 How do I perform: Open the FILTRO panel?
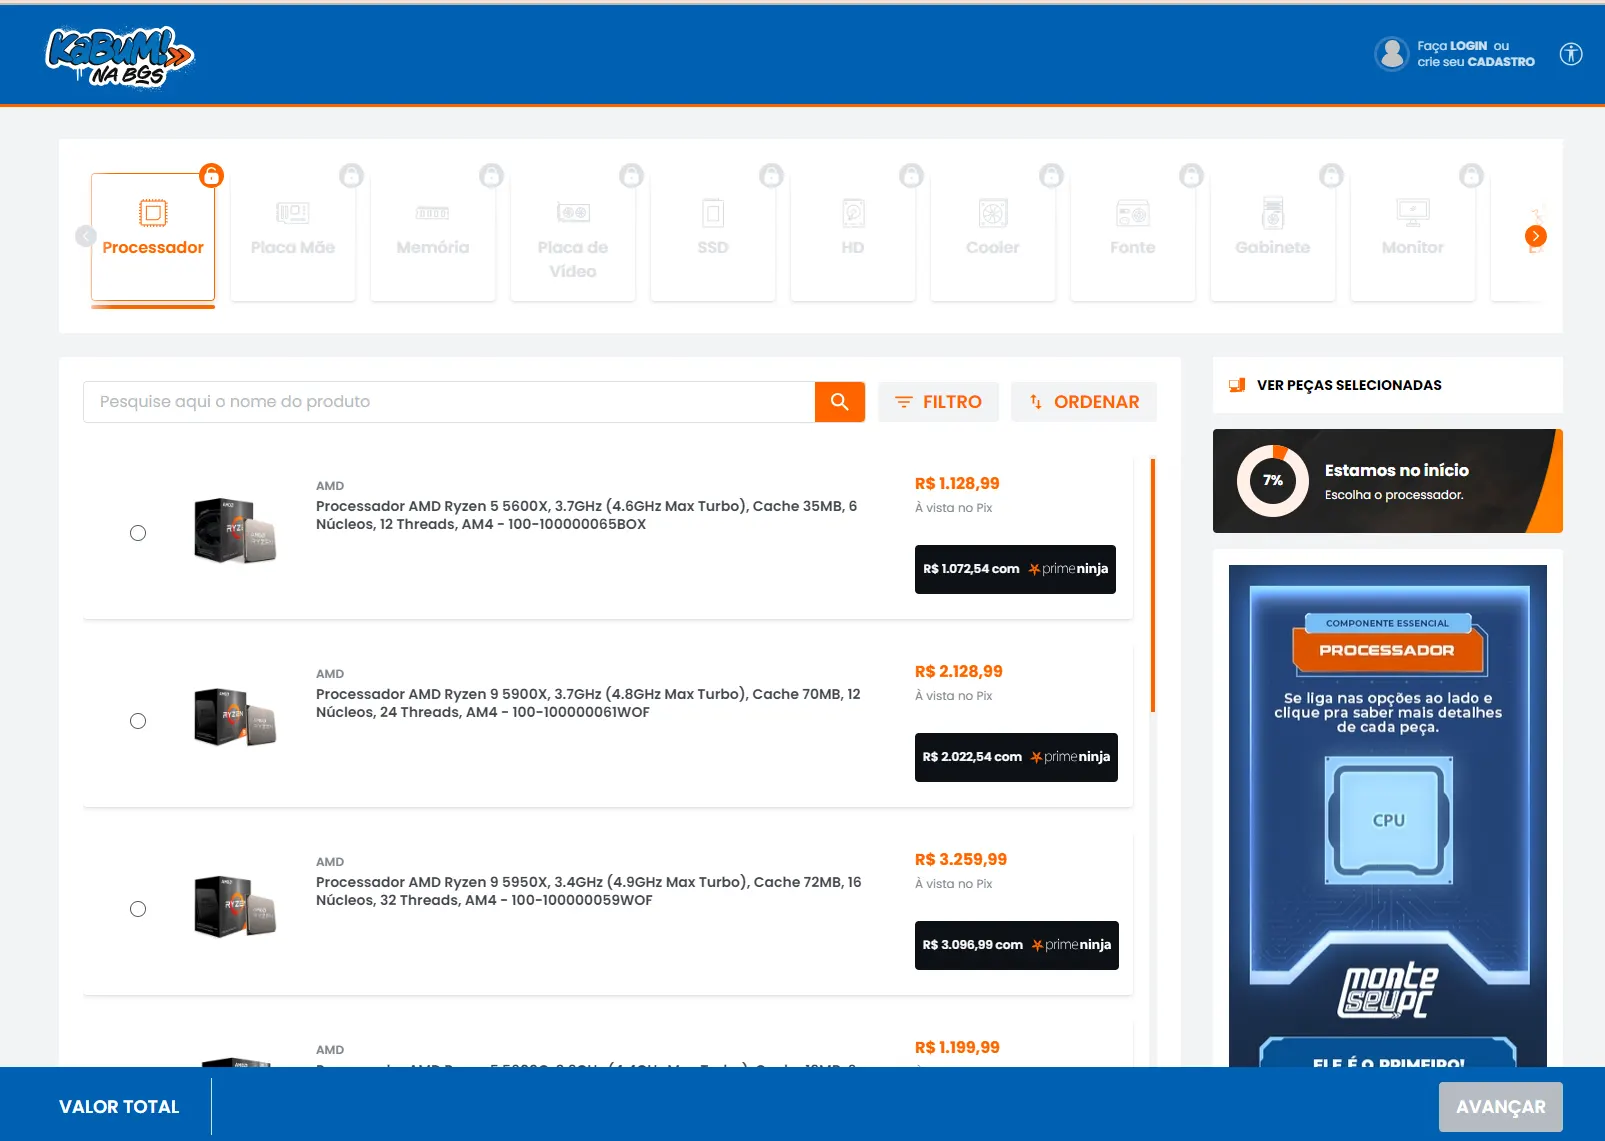tap(938, 401)
